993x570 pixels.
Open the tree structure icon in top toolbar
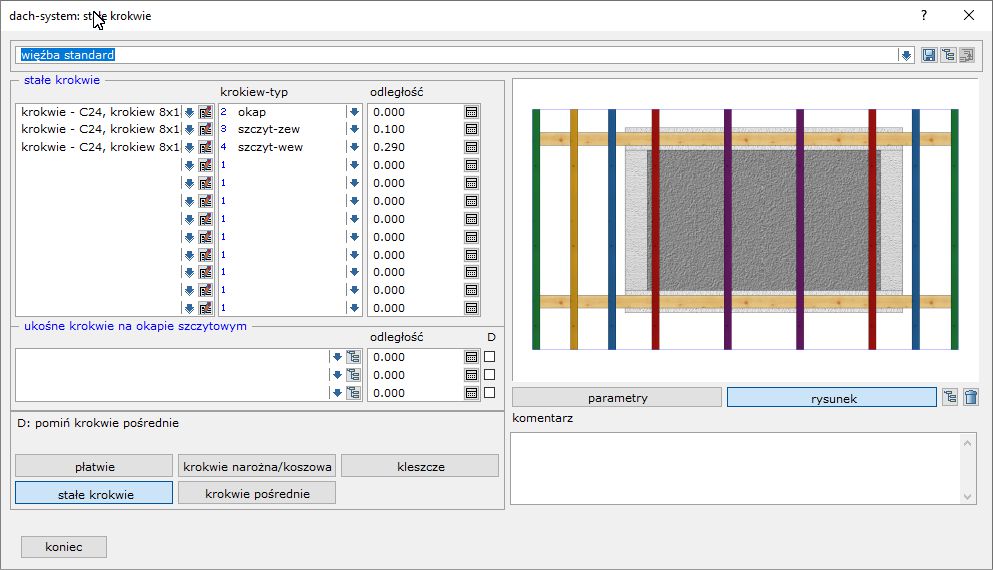(x=947, y=55)
